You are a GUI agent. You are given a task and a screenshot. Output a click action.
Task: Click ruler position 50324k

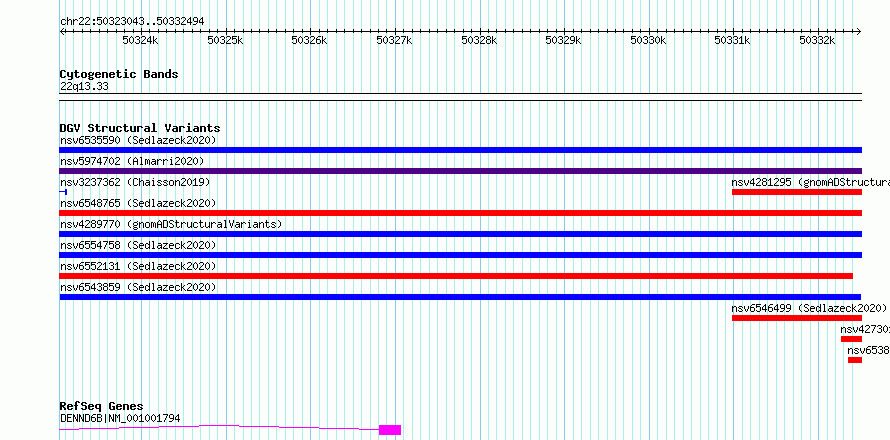(140, 40)
